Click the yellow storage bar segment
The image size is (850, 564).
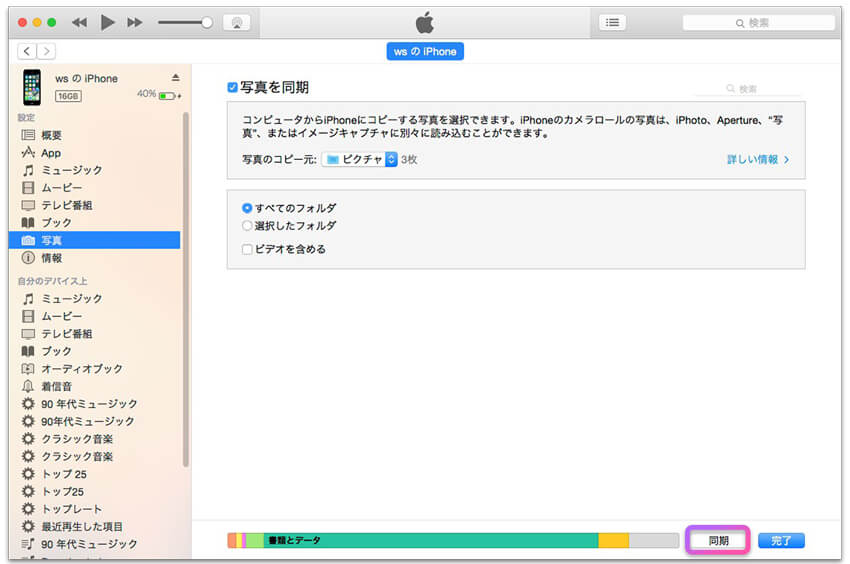[614, 540]
